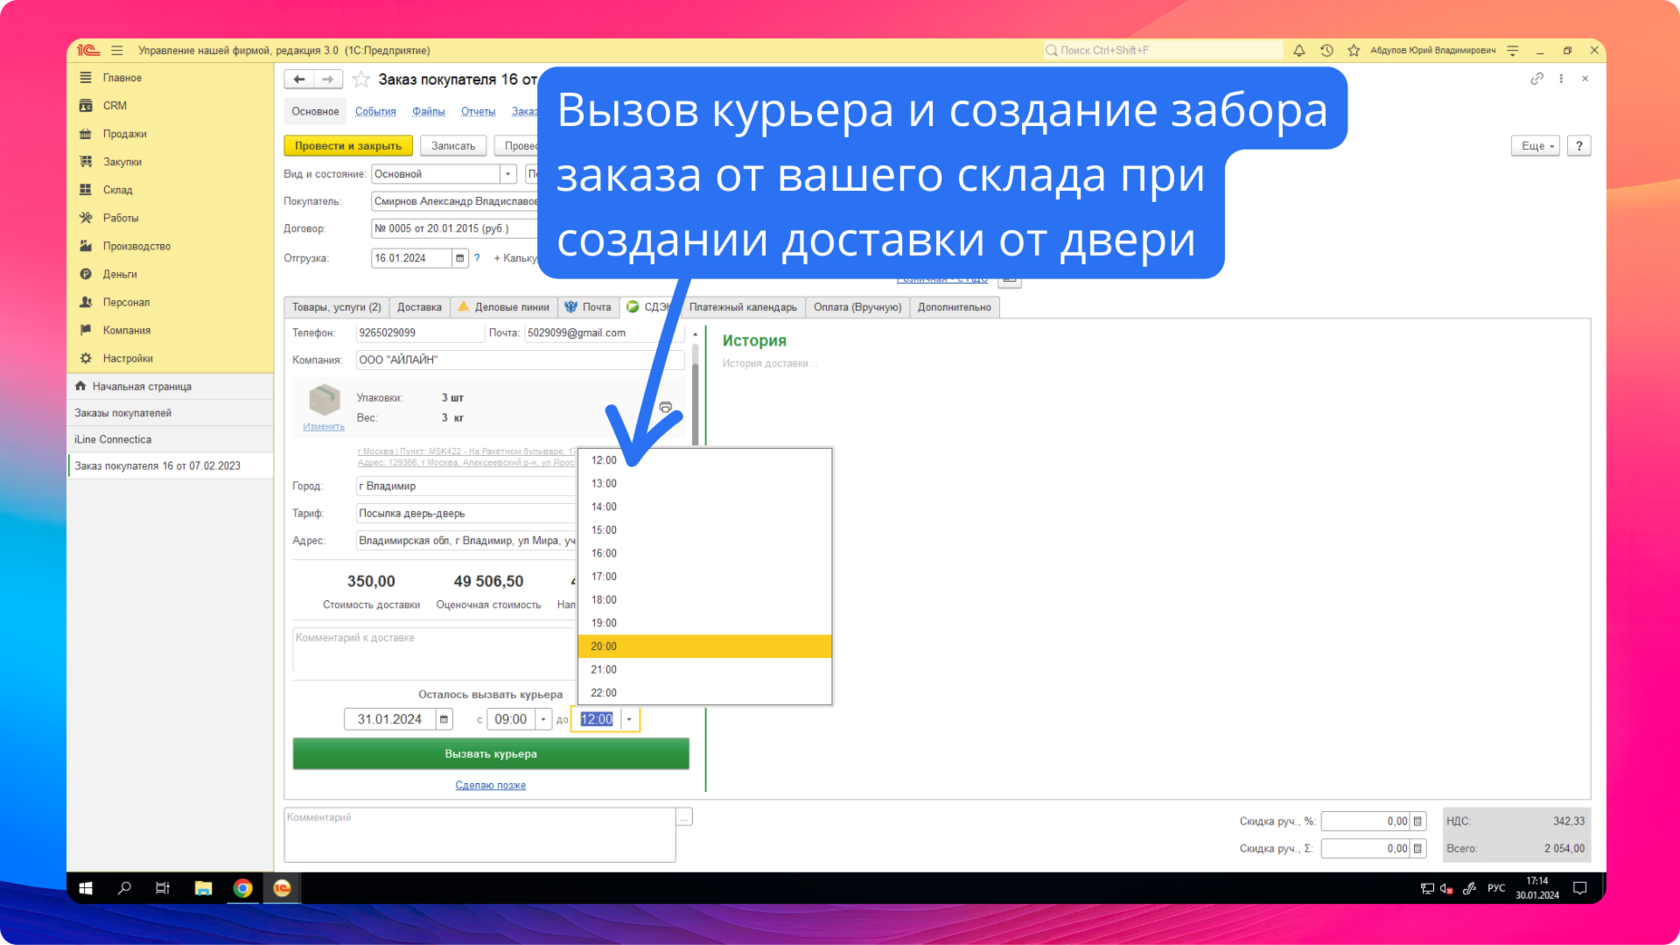Open the start time 09:00 dropdown arrow
This screenshot has width=1680, height=945.
(543, 719)
